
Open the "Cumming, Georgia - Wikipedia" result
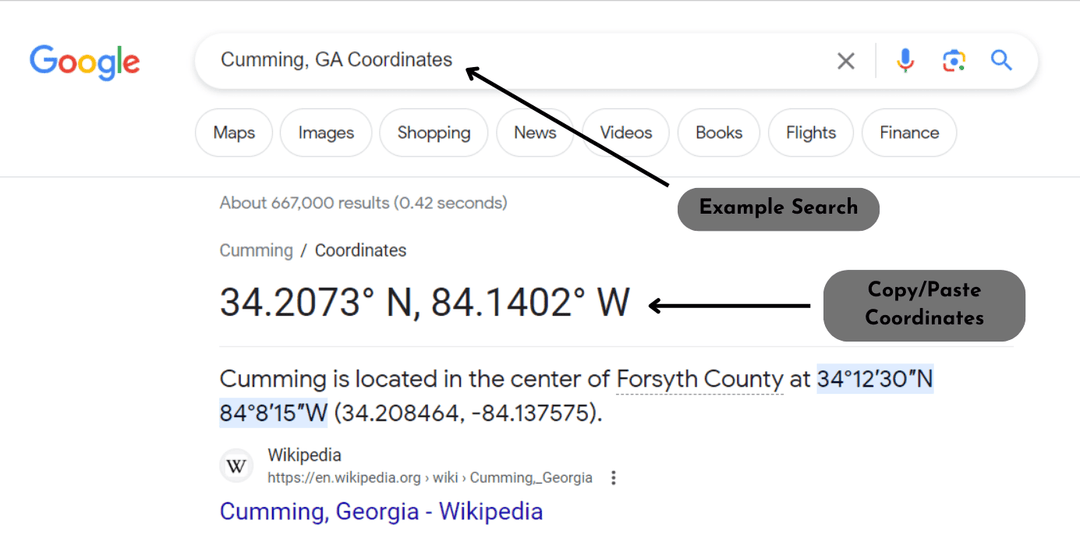[381, 512]
